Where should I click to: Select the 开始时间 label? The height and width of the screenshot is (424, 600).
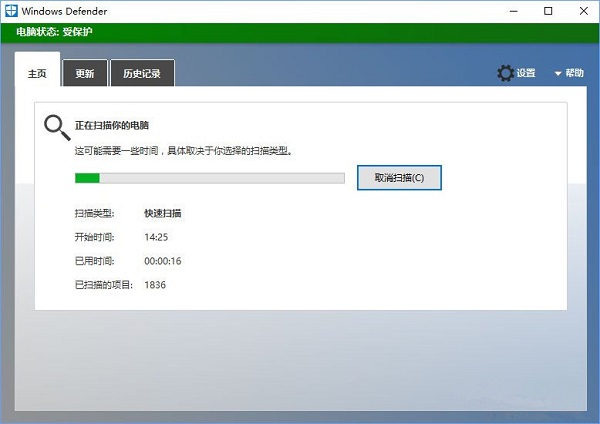tap(94, 237)
